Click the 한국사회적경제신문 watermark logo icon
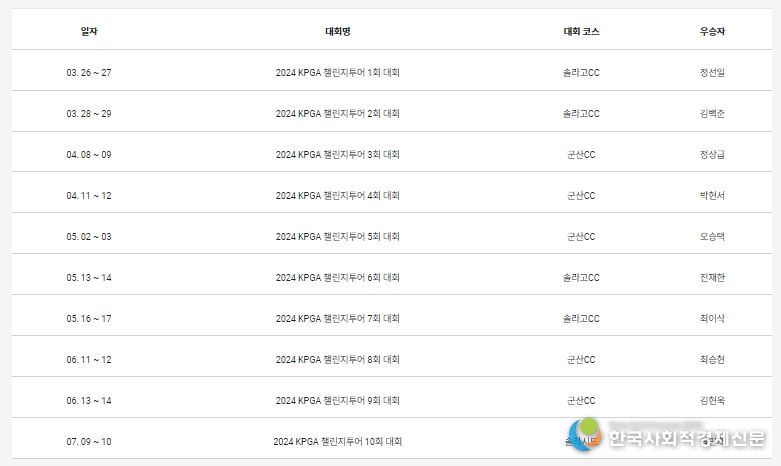 (x=585, y=434)
